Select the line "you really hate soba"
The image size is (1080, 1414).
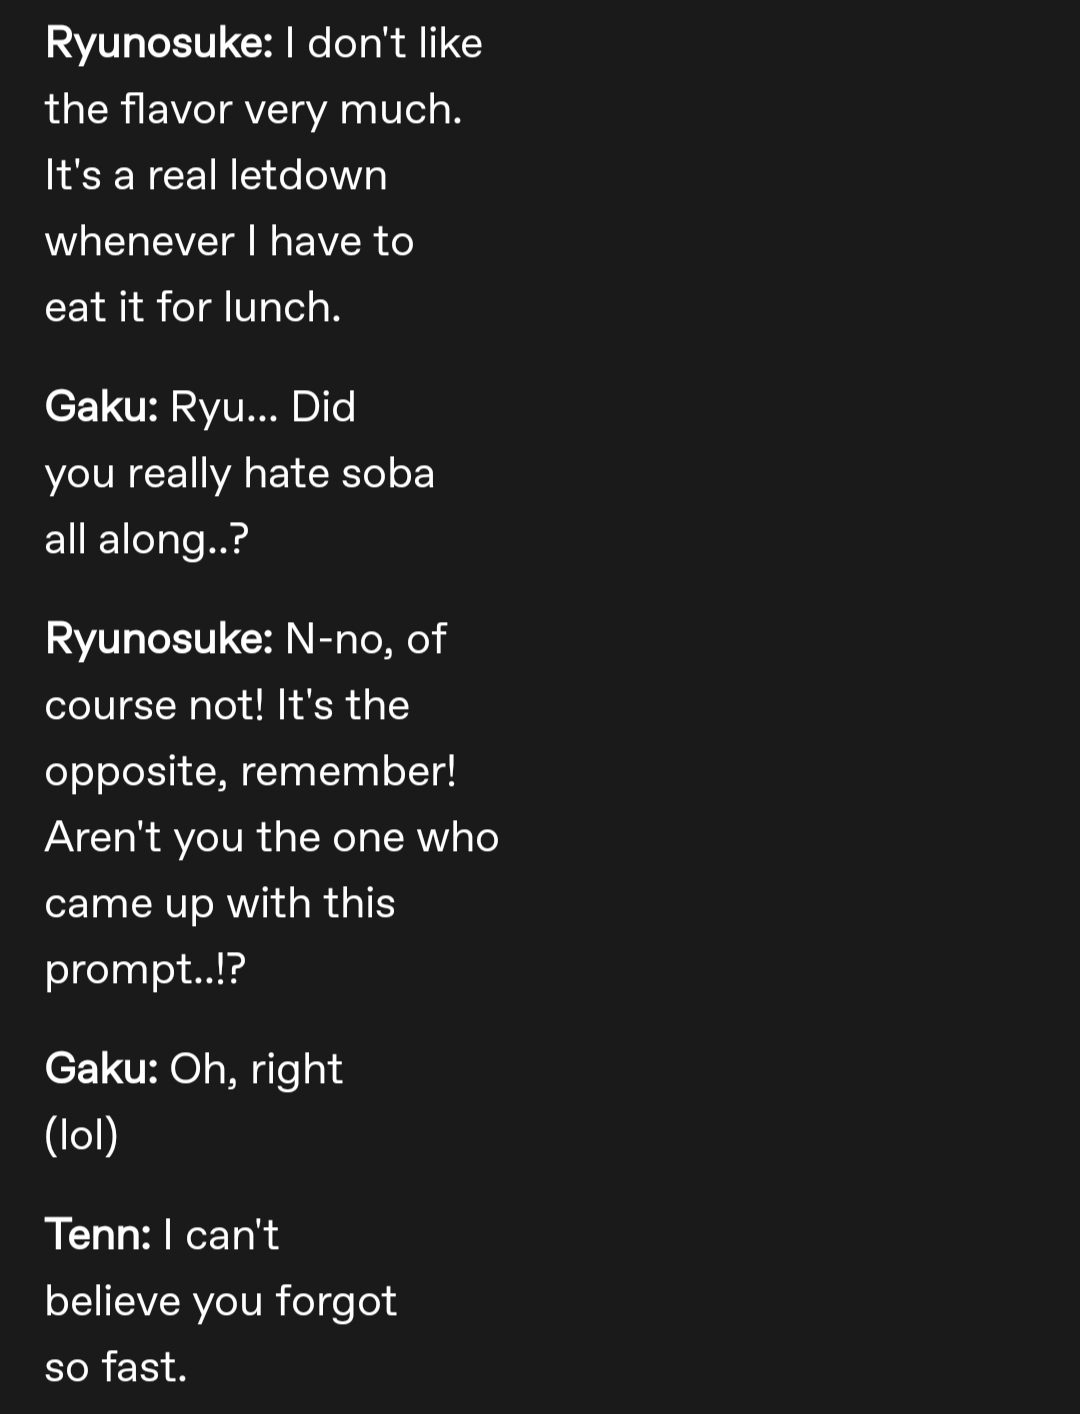[239, 473]
